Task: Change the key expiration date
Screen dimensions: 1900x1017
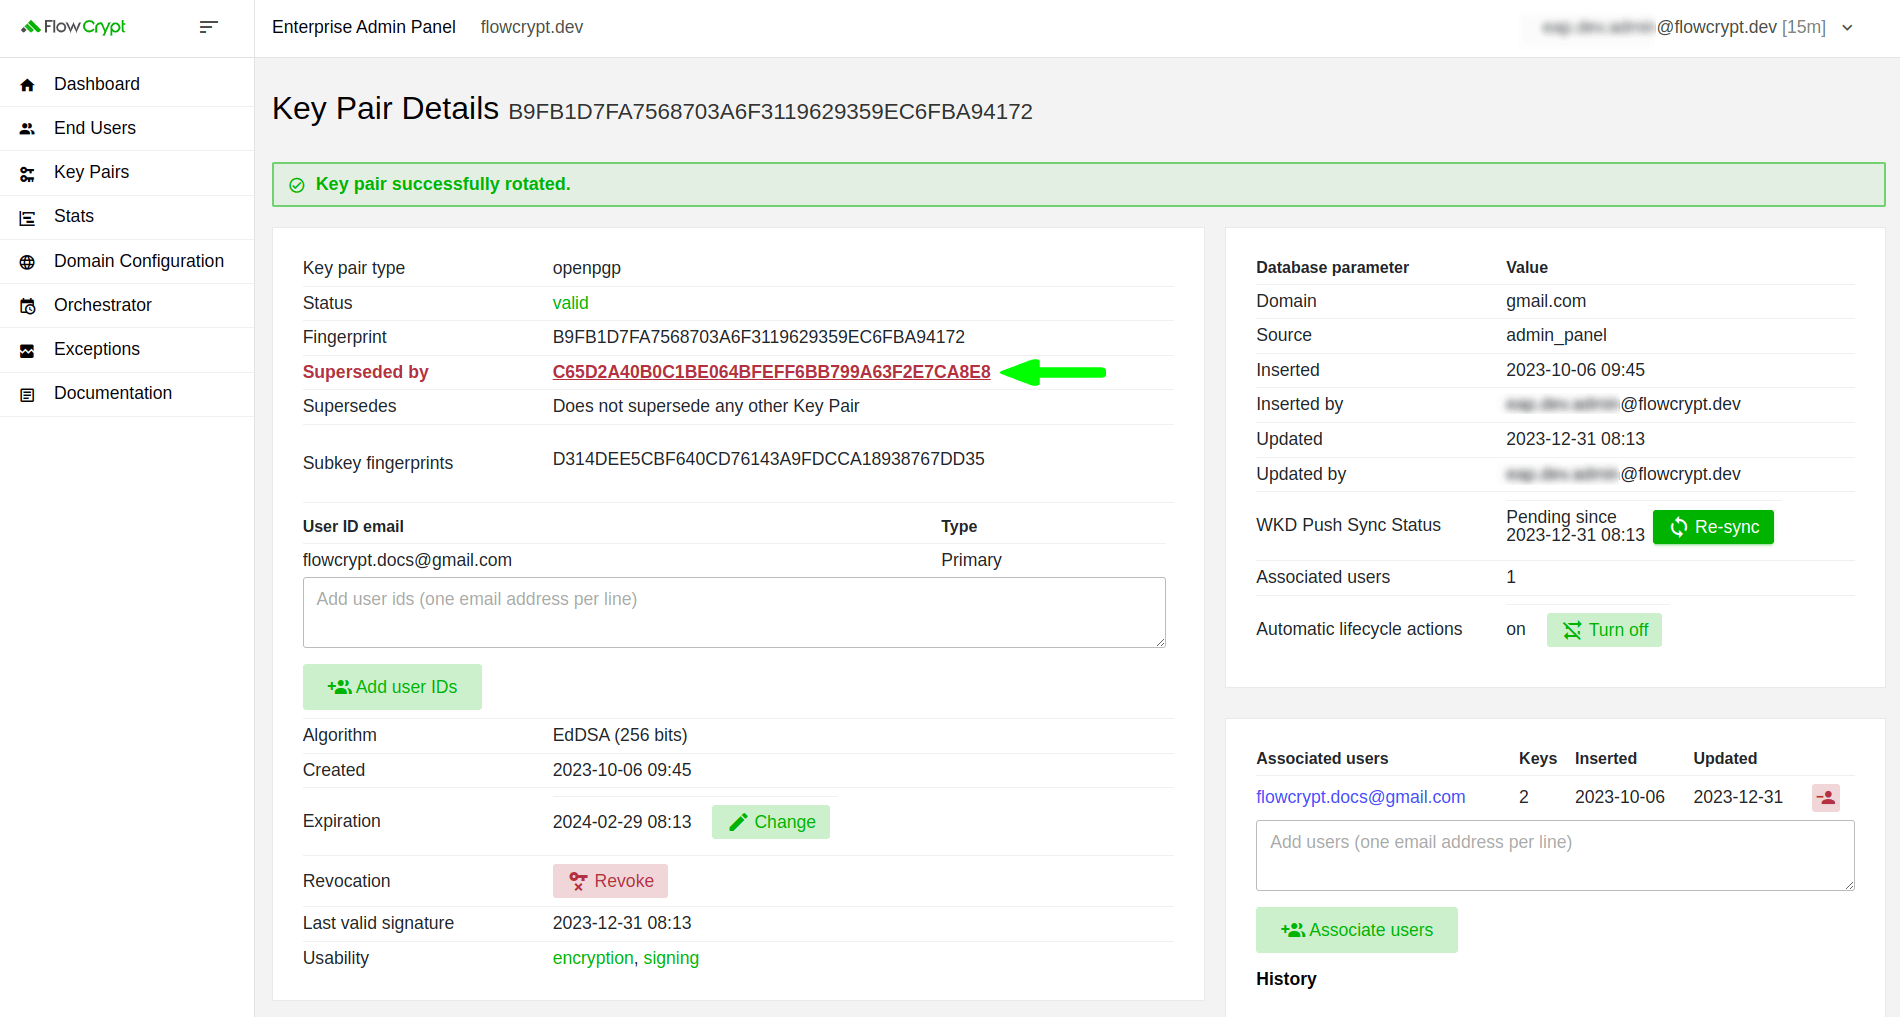Action: pos(770,822)
